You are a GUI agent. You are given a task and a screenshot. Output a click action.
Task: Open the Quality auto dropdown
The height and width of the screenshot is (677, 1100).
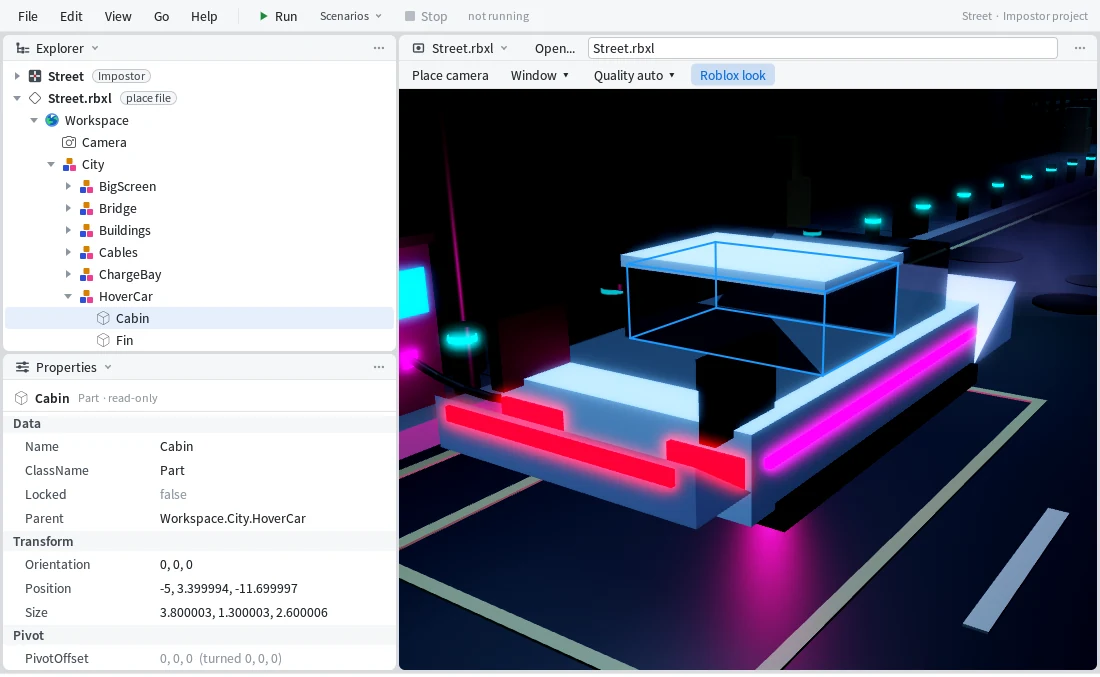pyautogui.click(x=634, y=75)
